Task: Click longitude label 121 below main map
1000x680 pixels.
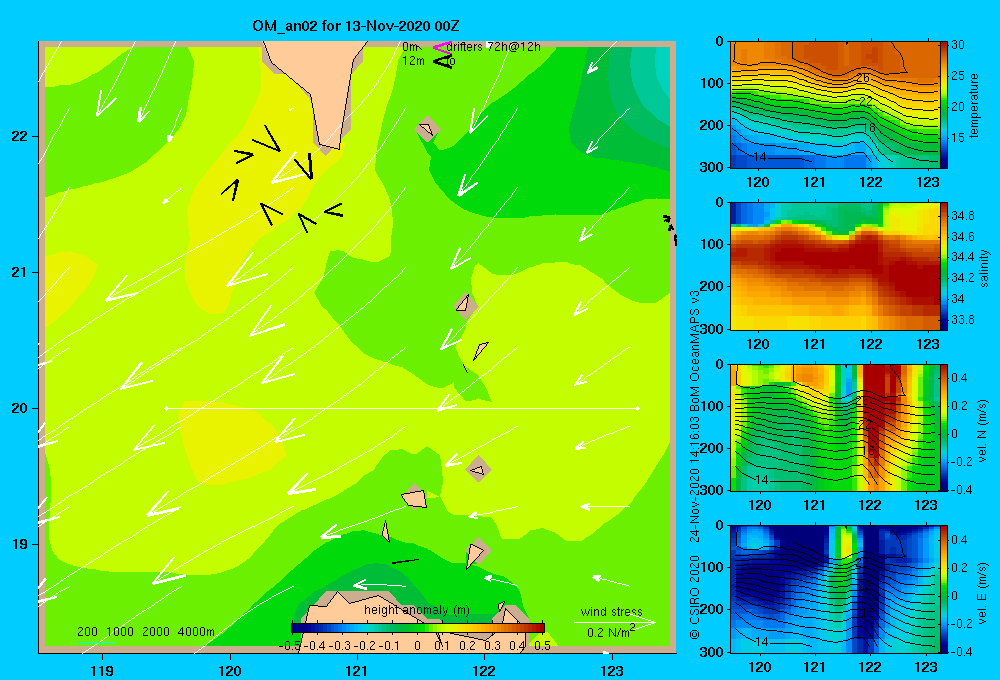Action: (357, 670)
